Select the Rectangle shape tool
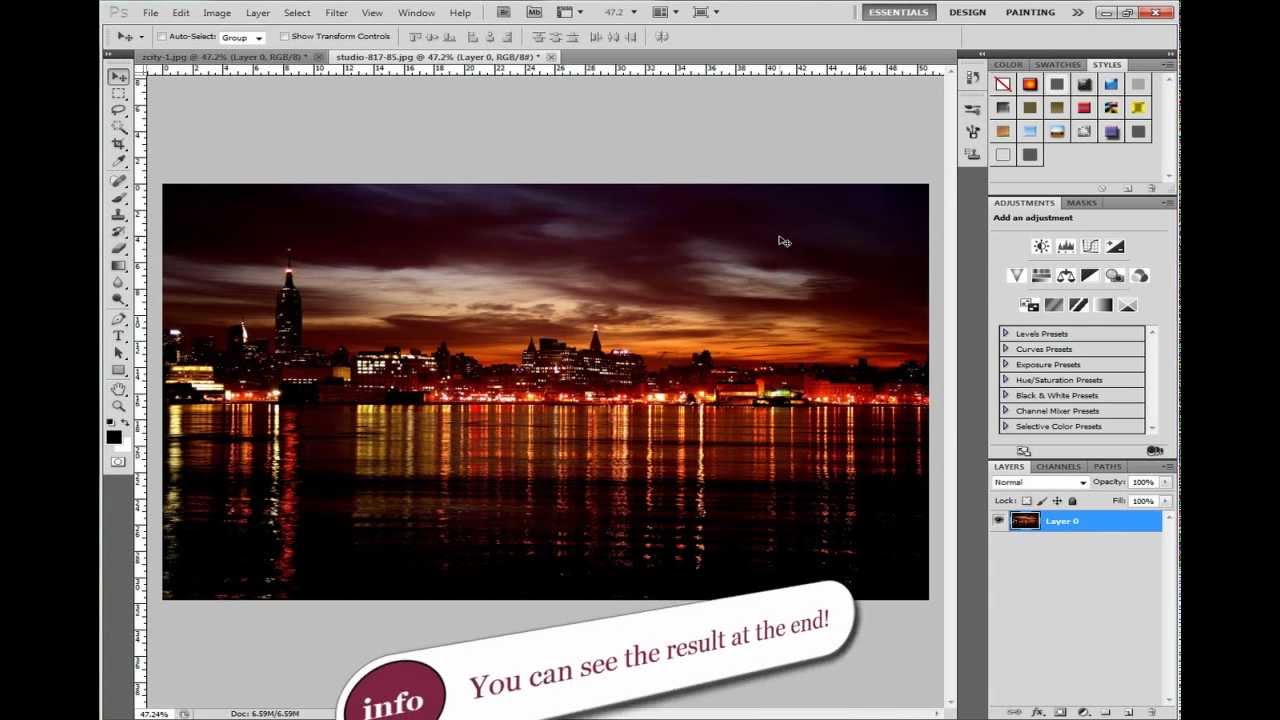1280x720 pixels. tap(118, 370)
